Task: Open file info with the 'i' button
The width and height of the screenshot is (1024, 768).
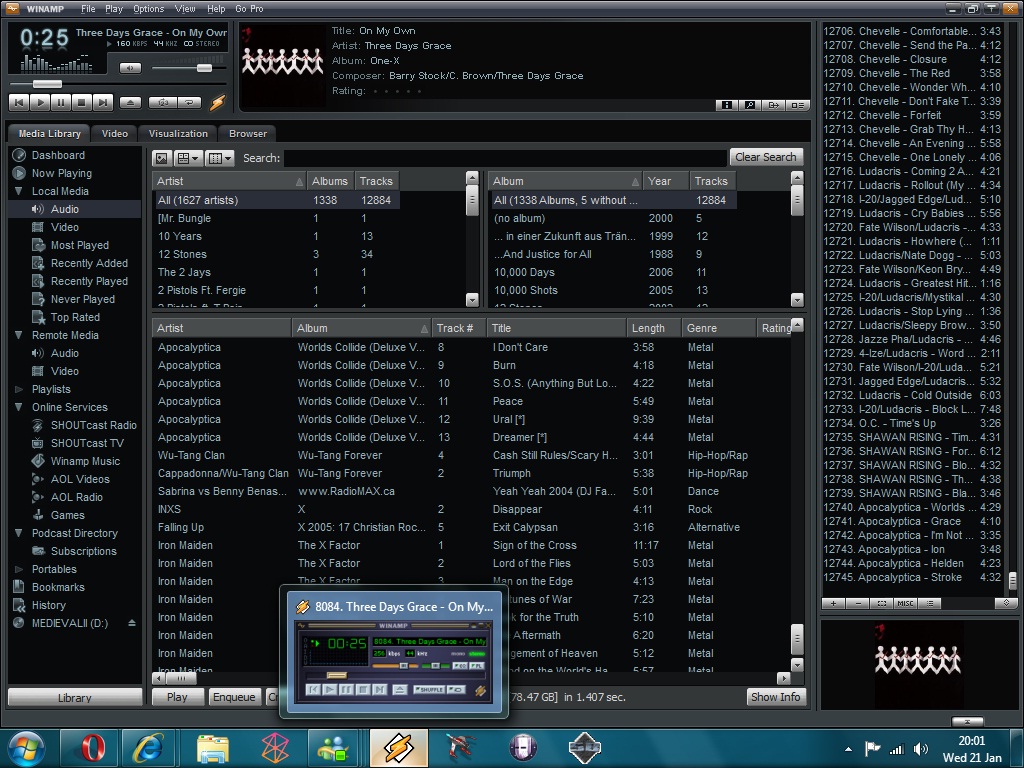Action: (x=726, y=104)
